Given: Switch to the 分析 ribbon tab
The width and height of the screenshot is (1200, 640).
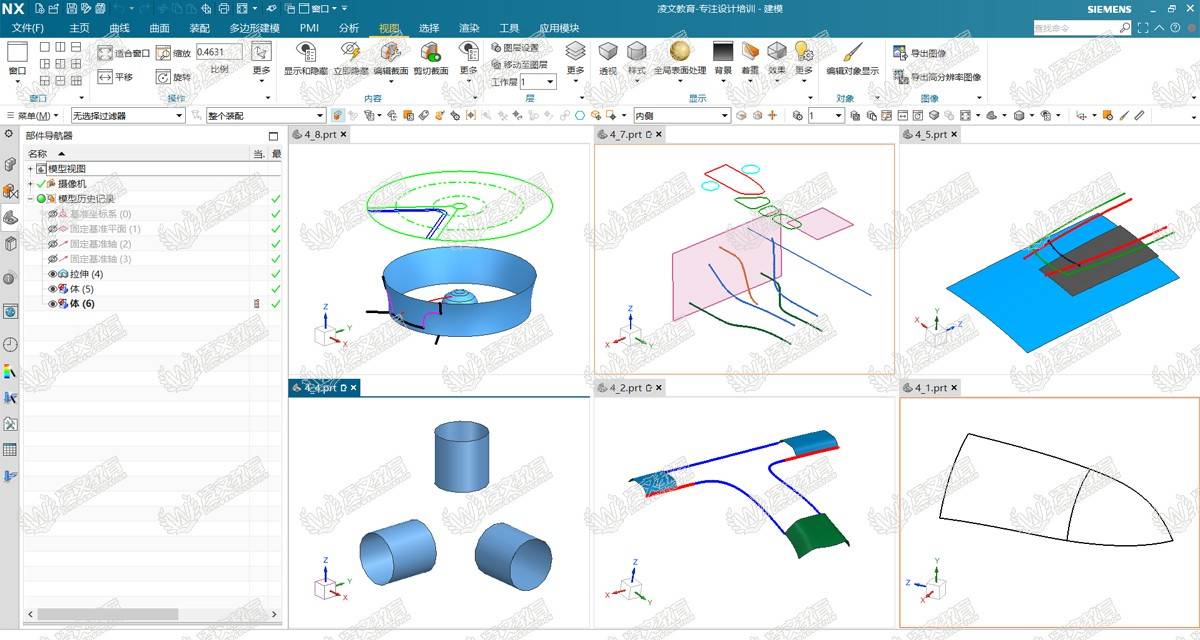Looking at the screenshot, I should [349, 28].
